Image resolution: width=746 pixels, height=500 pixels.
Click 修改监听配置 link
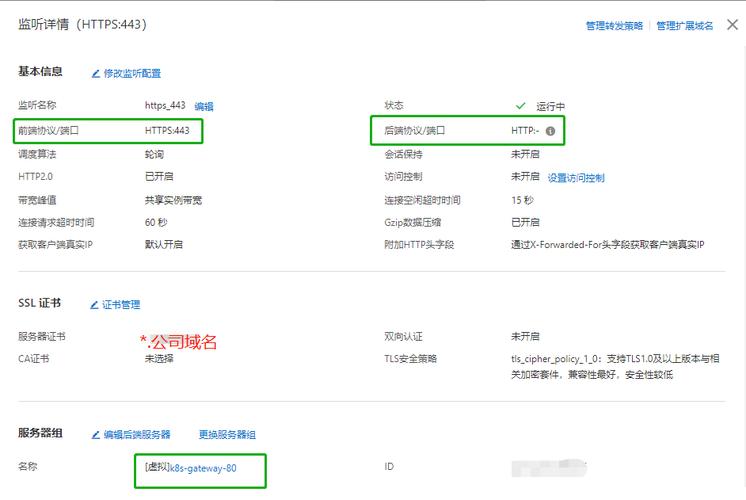click(x=132, y=73)
